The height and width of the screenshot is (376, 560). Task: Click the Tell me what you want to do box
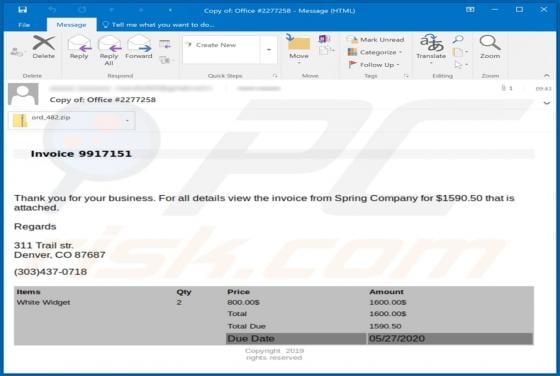coord(159,25)
